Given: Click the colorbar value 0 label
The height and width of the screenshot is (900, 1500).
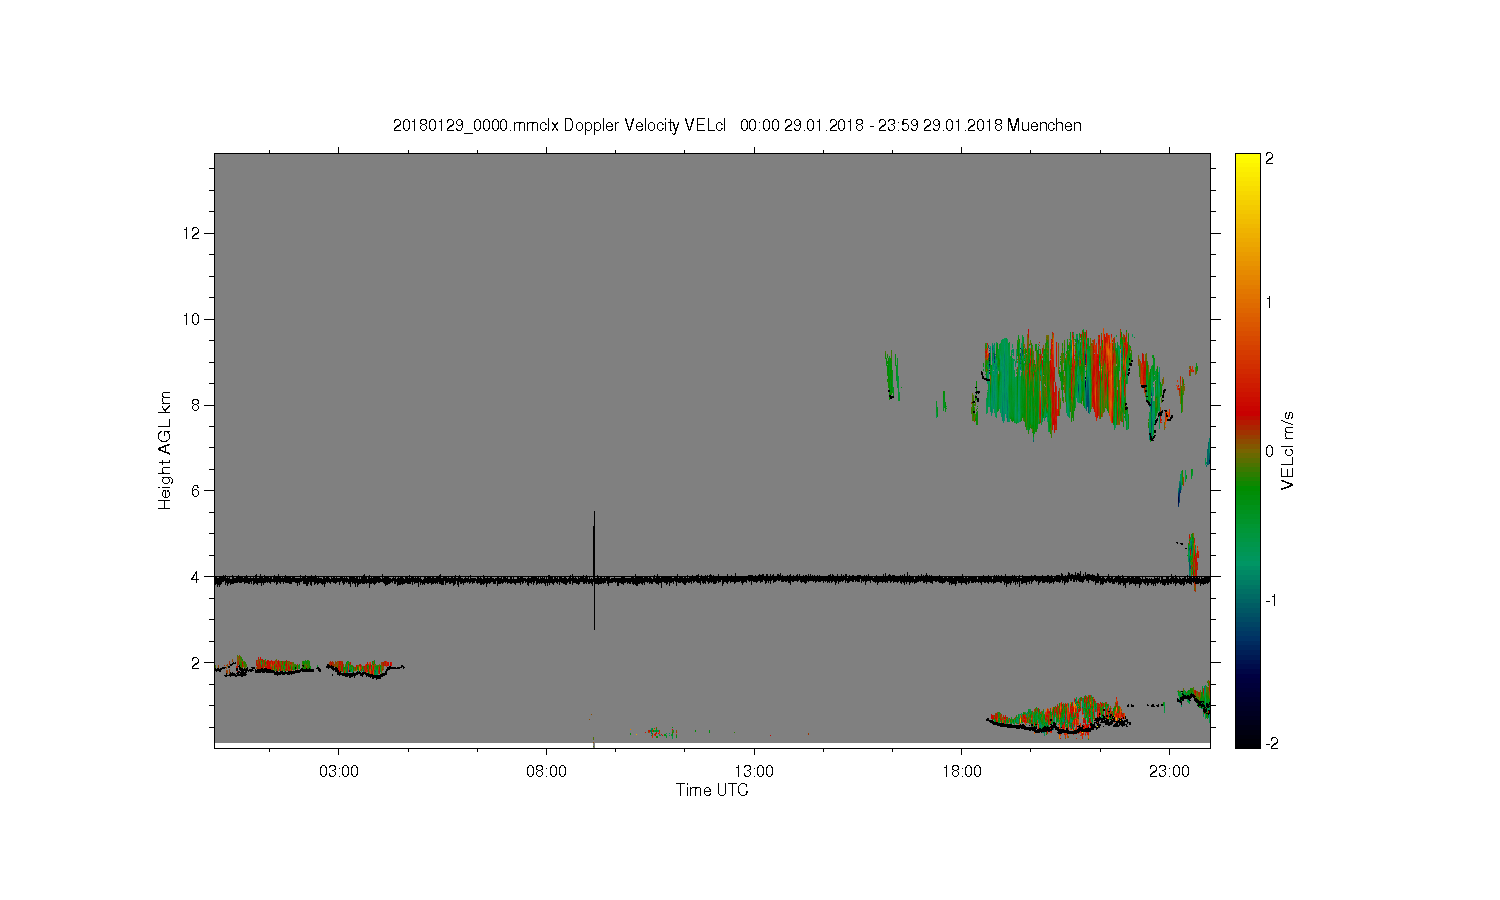Looking at the screenshot, I should 1270,451.
